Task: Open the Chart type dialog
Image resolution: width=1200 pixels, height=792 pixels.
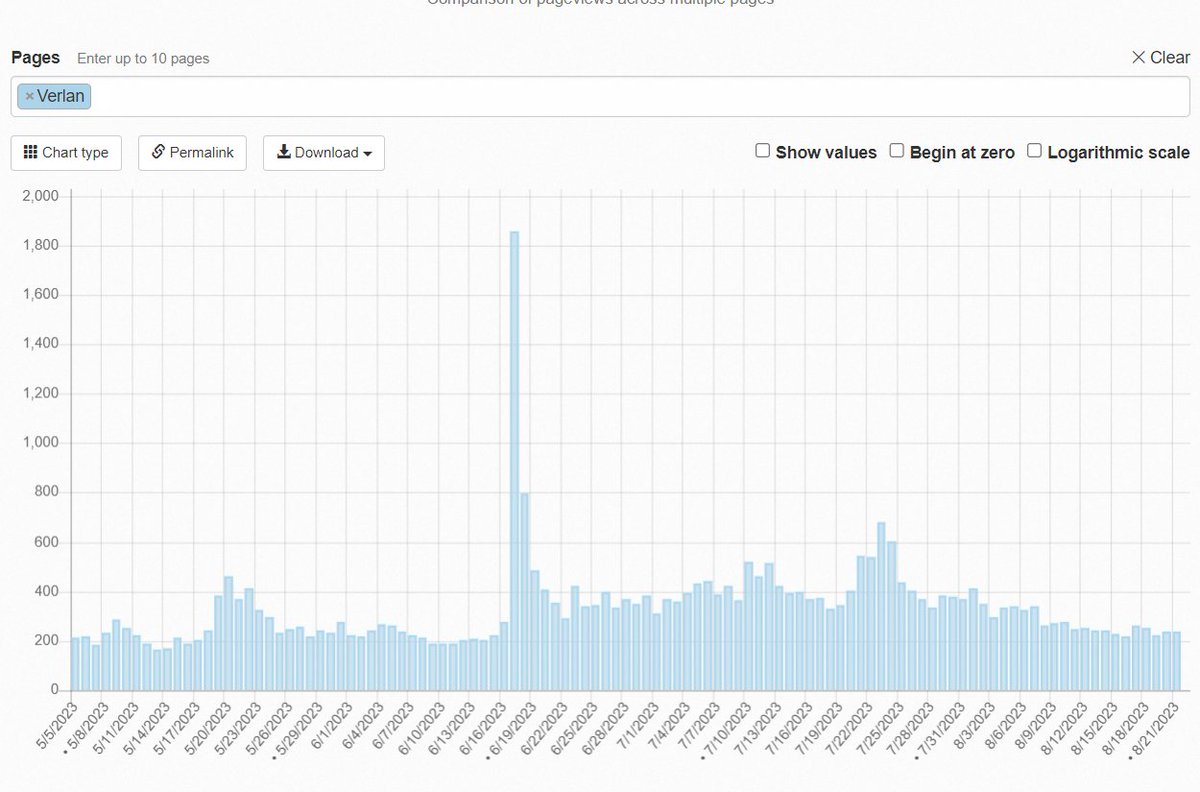Action: pos(66,153)
